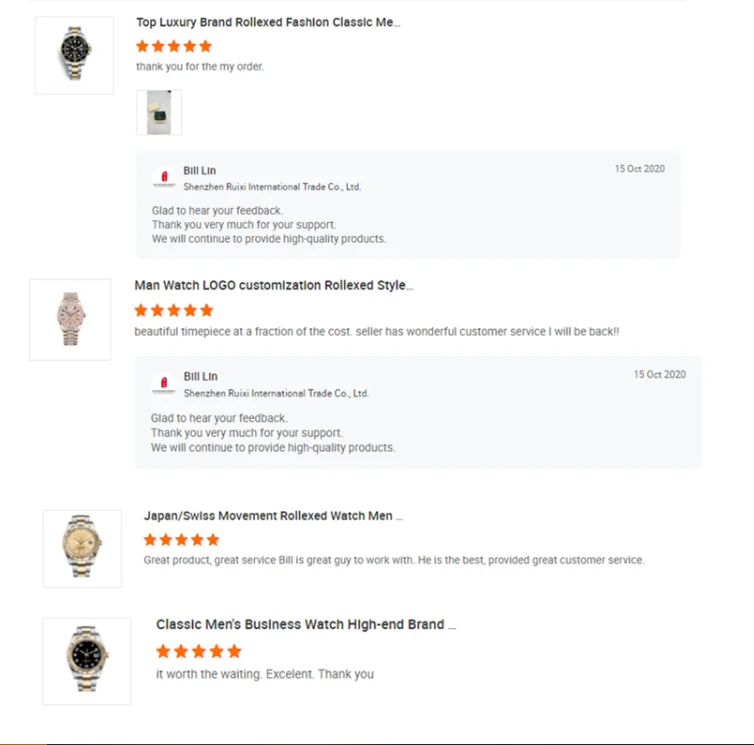The height and width of the screenshot is (745, 754).
Task: Open the rose gold Man Watch LOGO customization image
Action: 70,319
